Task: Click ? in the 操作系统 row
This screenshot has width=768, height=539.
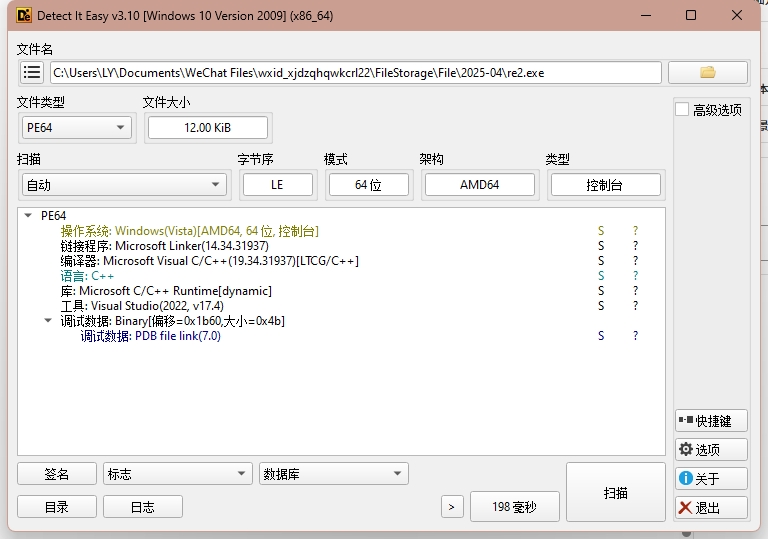Action: (635, 231)
